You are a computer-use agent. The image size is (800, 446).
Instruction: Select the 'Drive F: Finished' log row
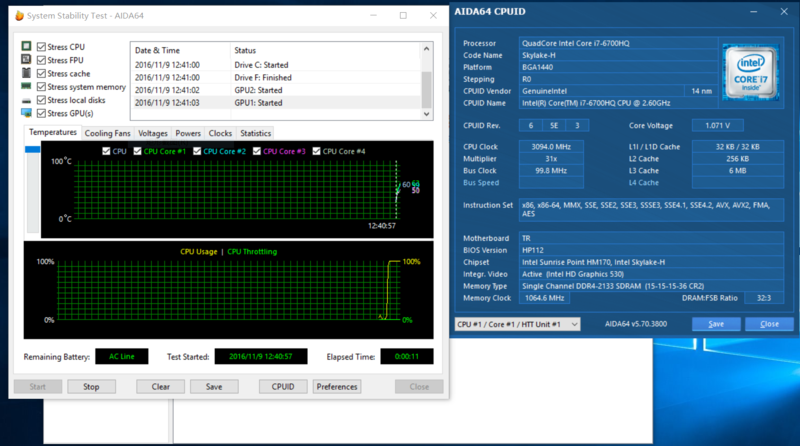[x=276, y=78]
